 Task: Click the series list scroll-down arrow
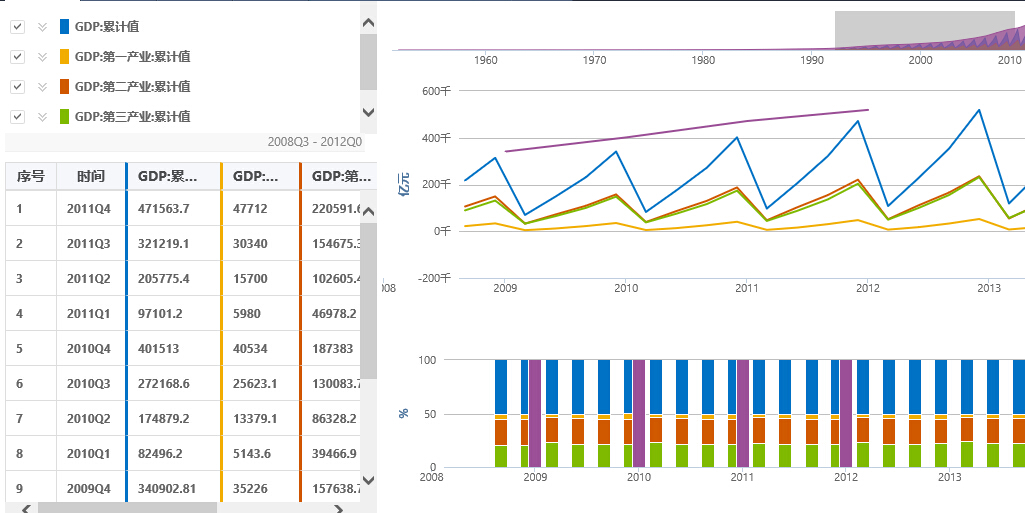pos(368,112)
